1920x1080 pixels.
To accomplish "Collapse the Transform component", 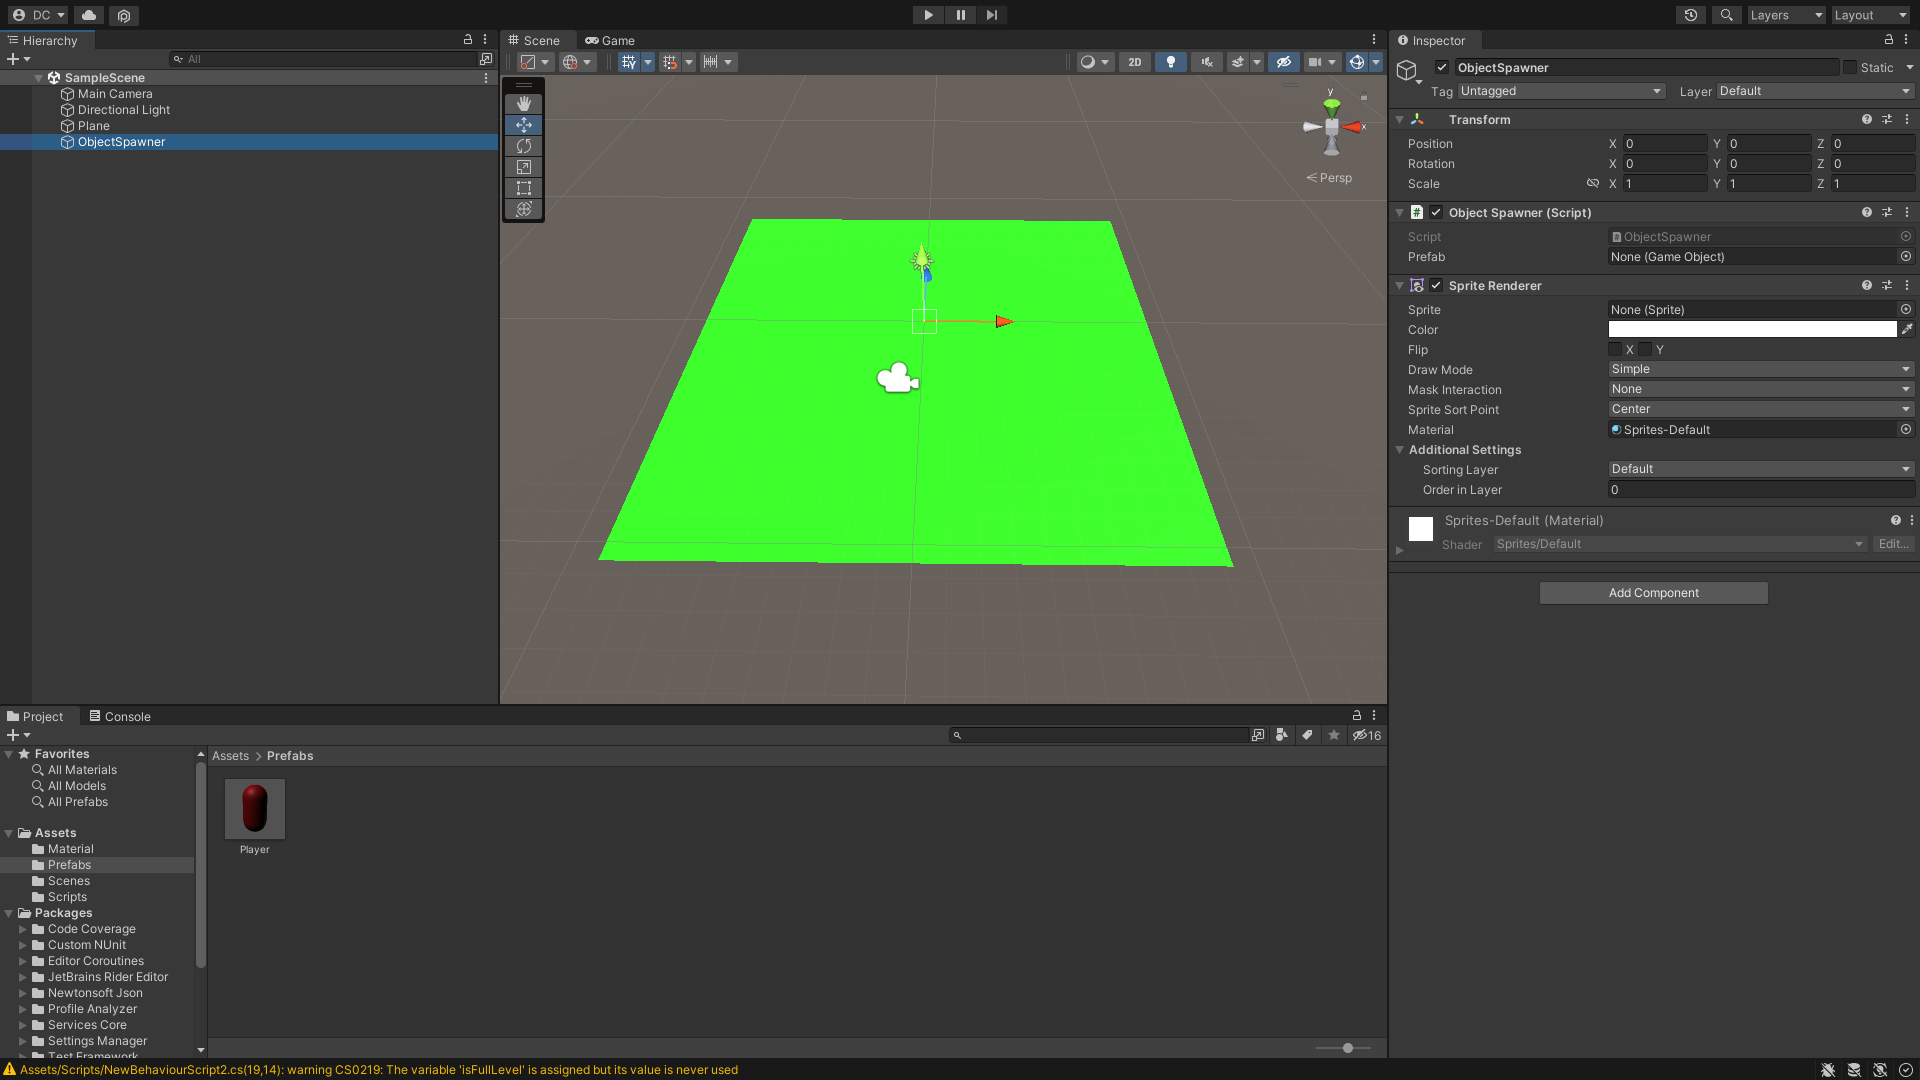I will click(x=1399, y=119).
